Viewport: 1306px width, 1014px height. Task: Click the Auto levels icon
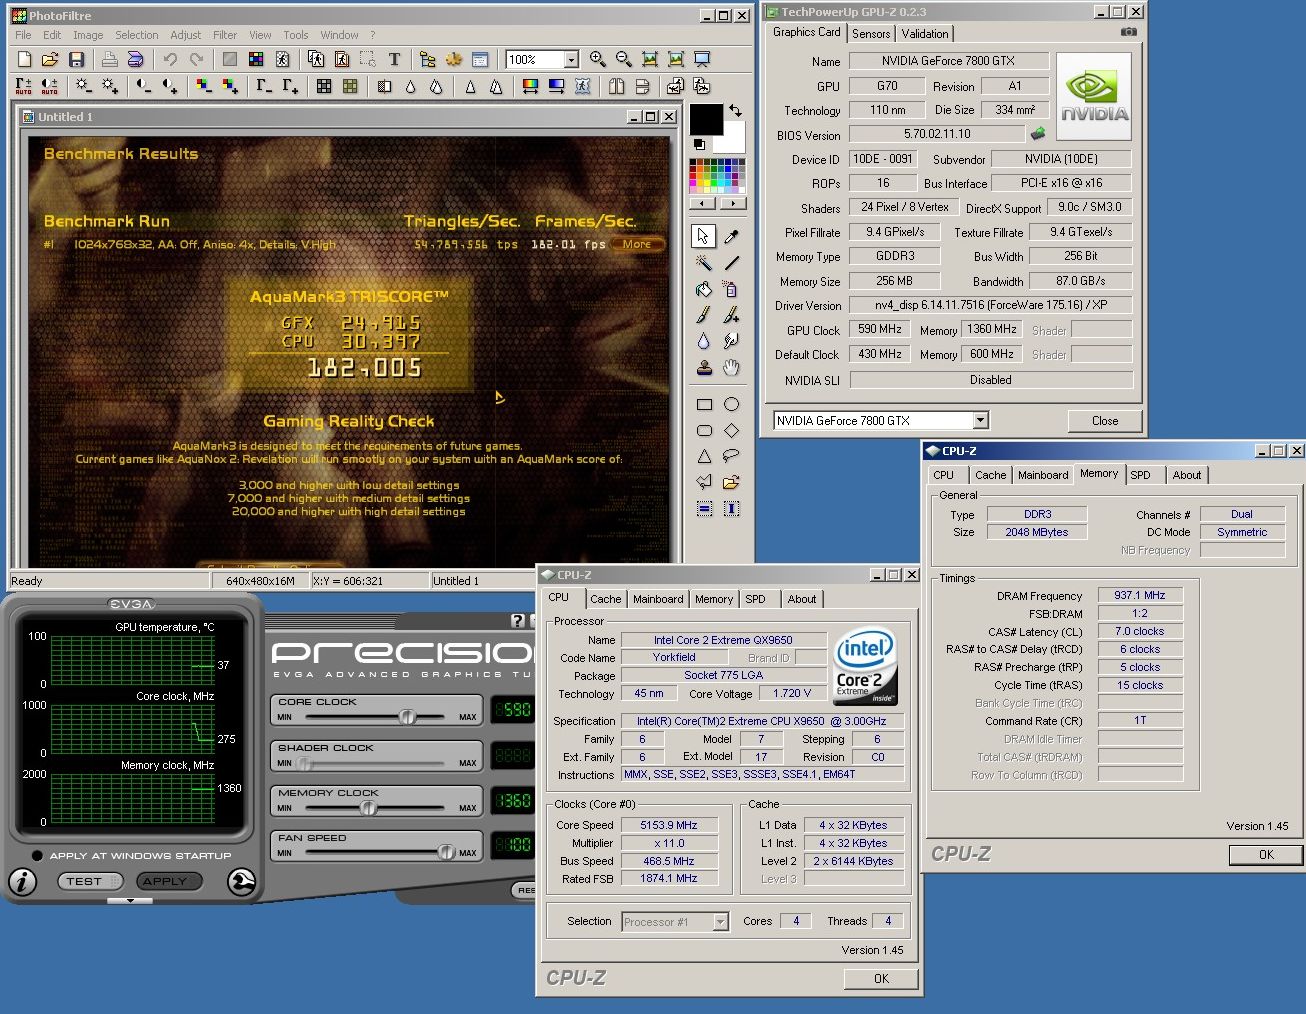(x=24, y=87)
